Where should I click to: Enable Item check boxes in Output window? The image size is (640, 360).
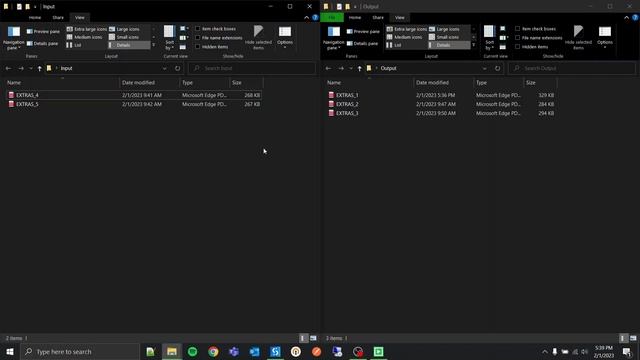(x=535, y=29)
